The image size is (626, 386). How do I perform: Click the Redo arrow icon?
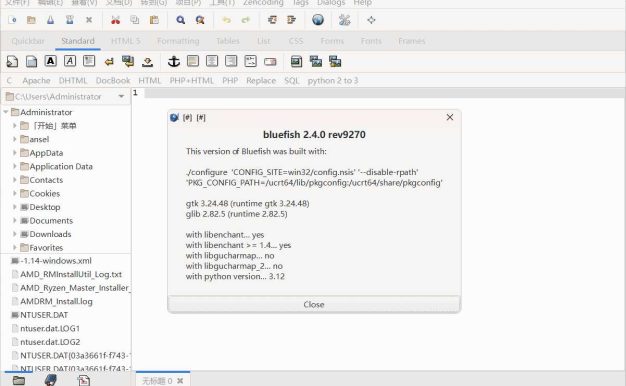[246, 20]
